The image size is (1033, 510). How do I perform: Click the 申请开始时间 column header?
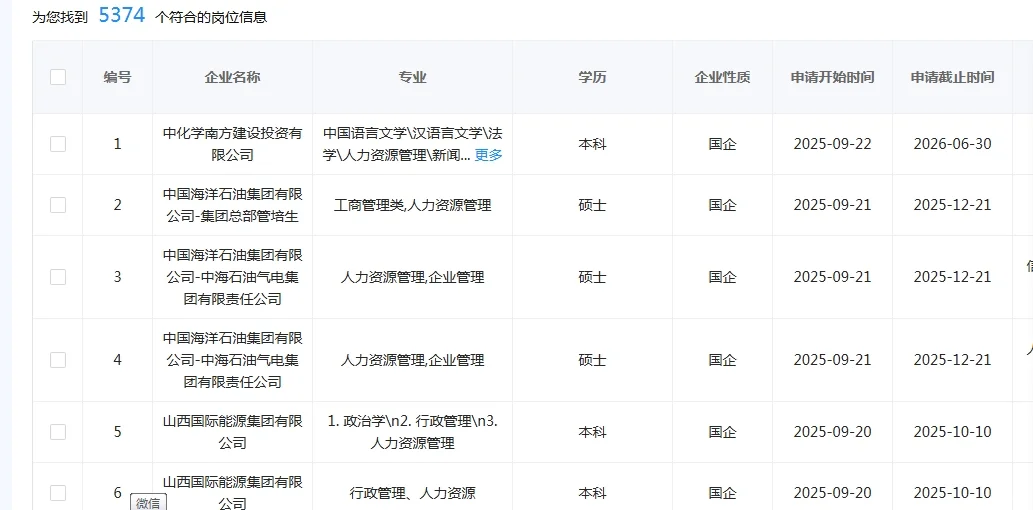coord(833,77)
